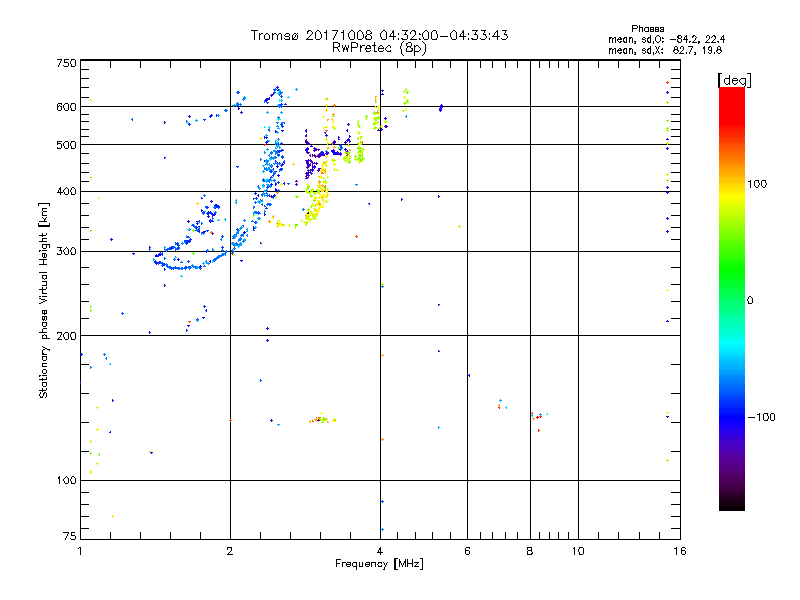Click the [deg] label above color bar
The image size is (800, 600).
pos(734,80)
